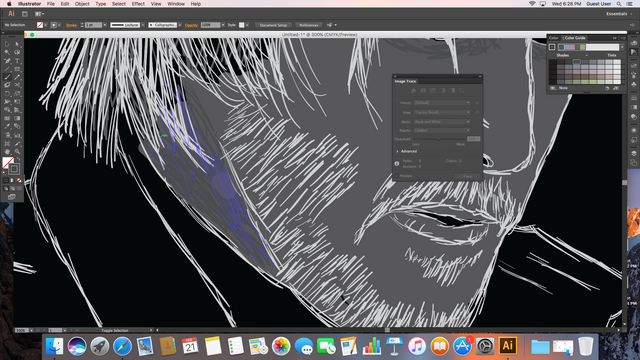Click the Document Setup button
640x360 pixels.
[273, 25]
